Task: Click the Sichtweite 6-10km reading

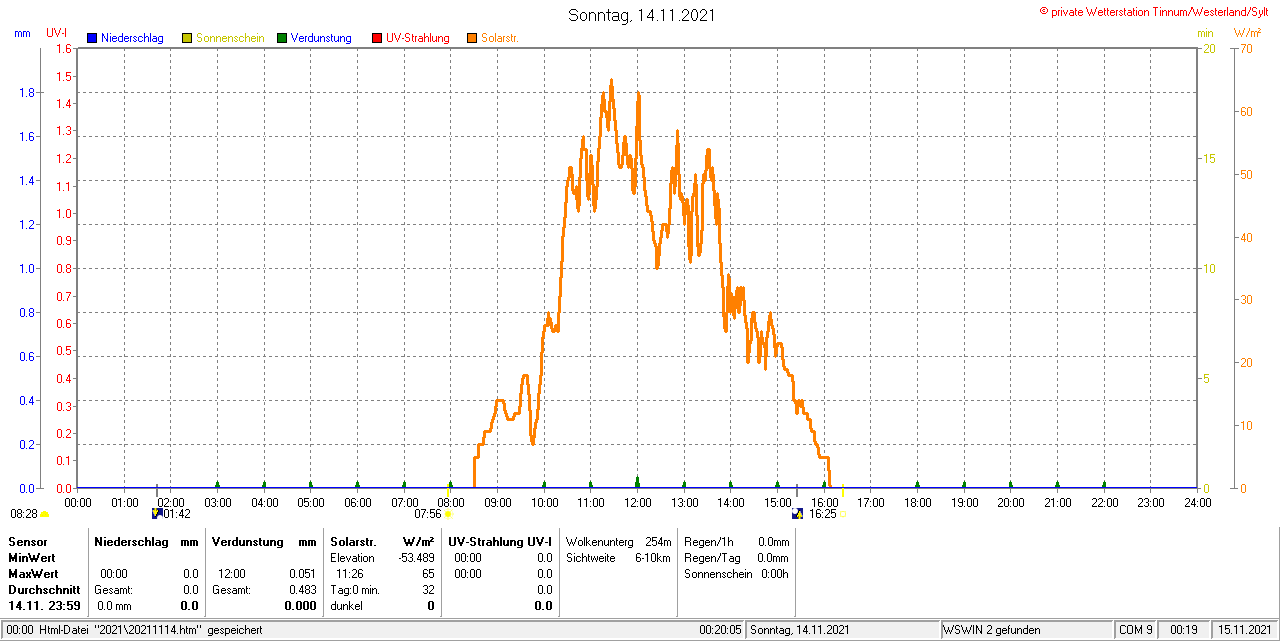Action: pos(618,557)
